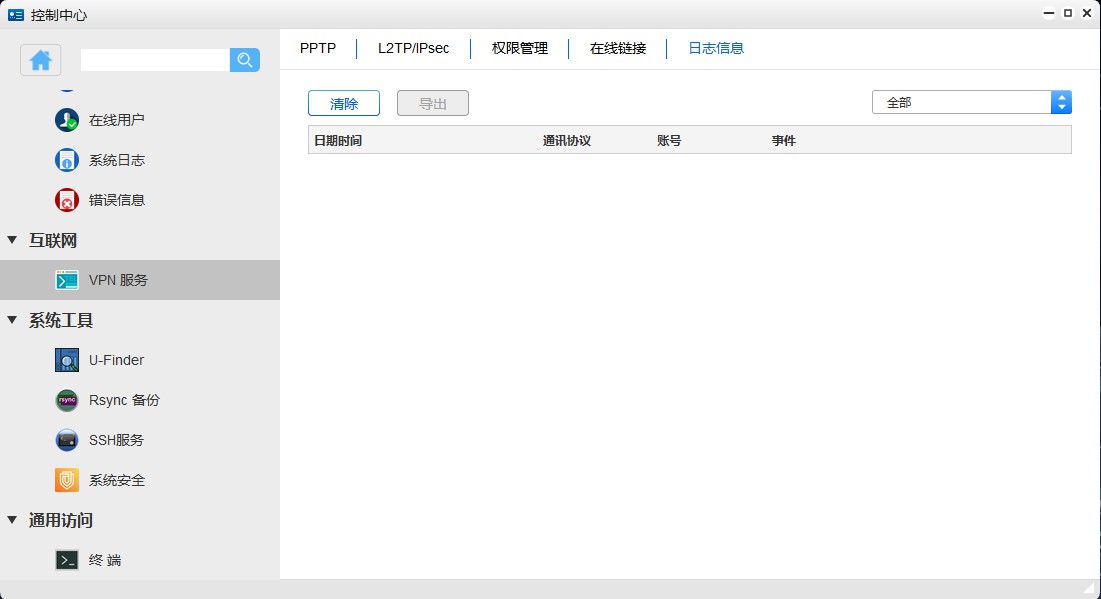
Task: Open SSH服务 icon in sidebar
Action: coord(67,440)
